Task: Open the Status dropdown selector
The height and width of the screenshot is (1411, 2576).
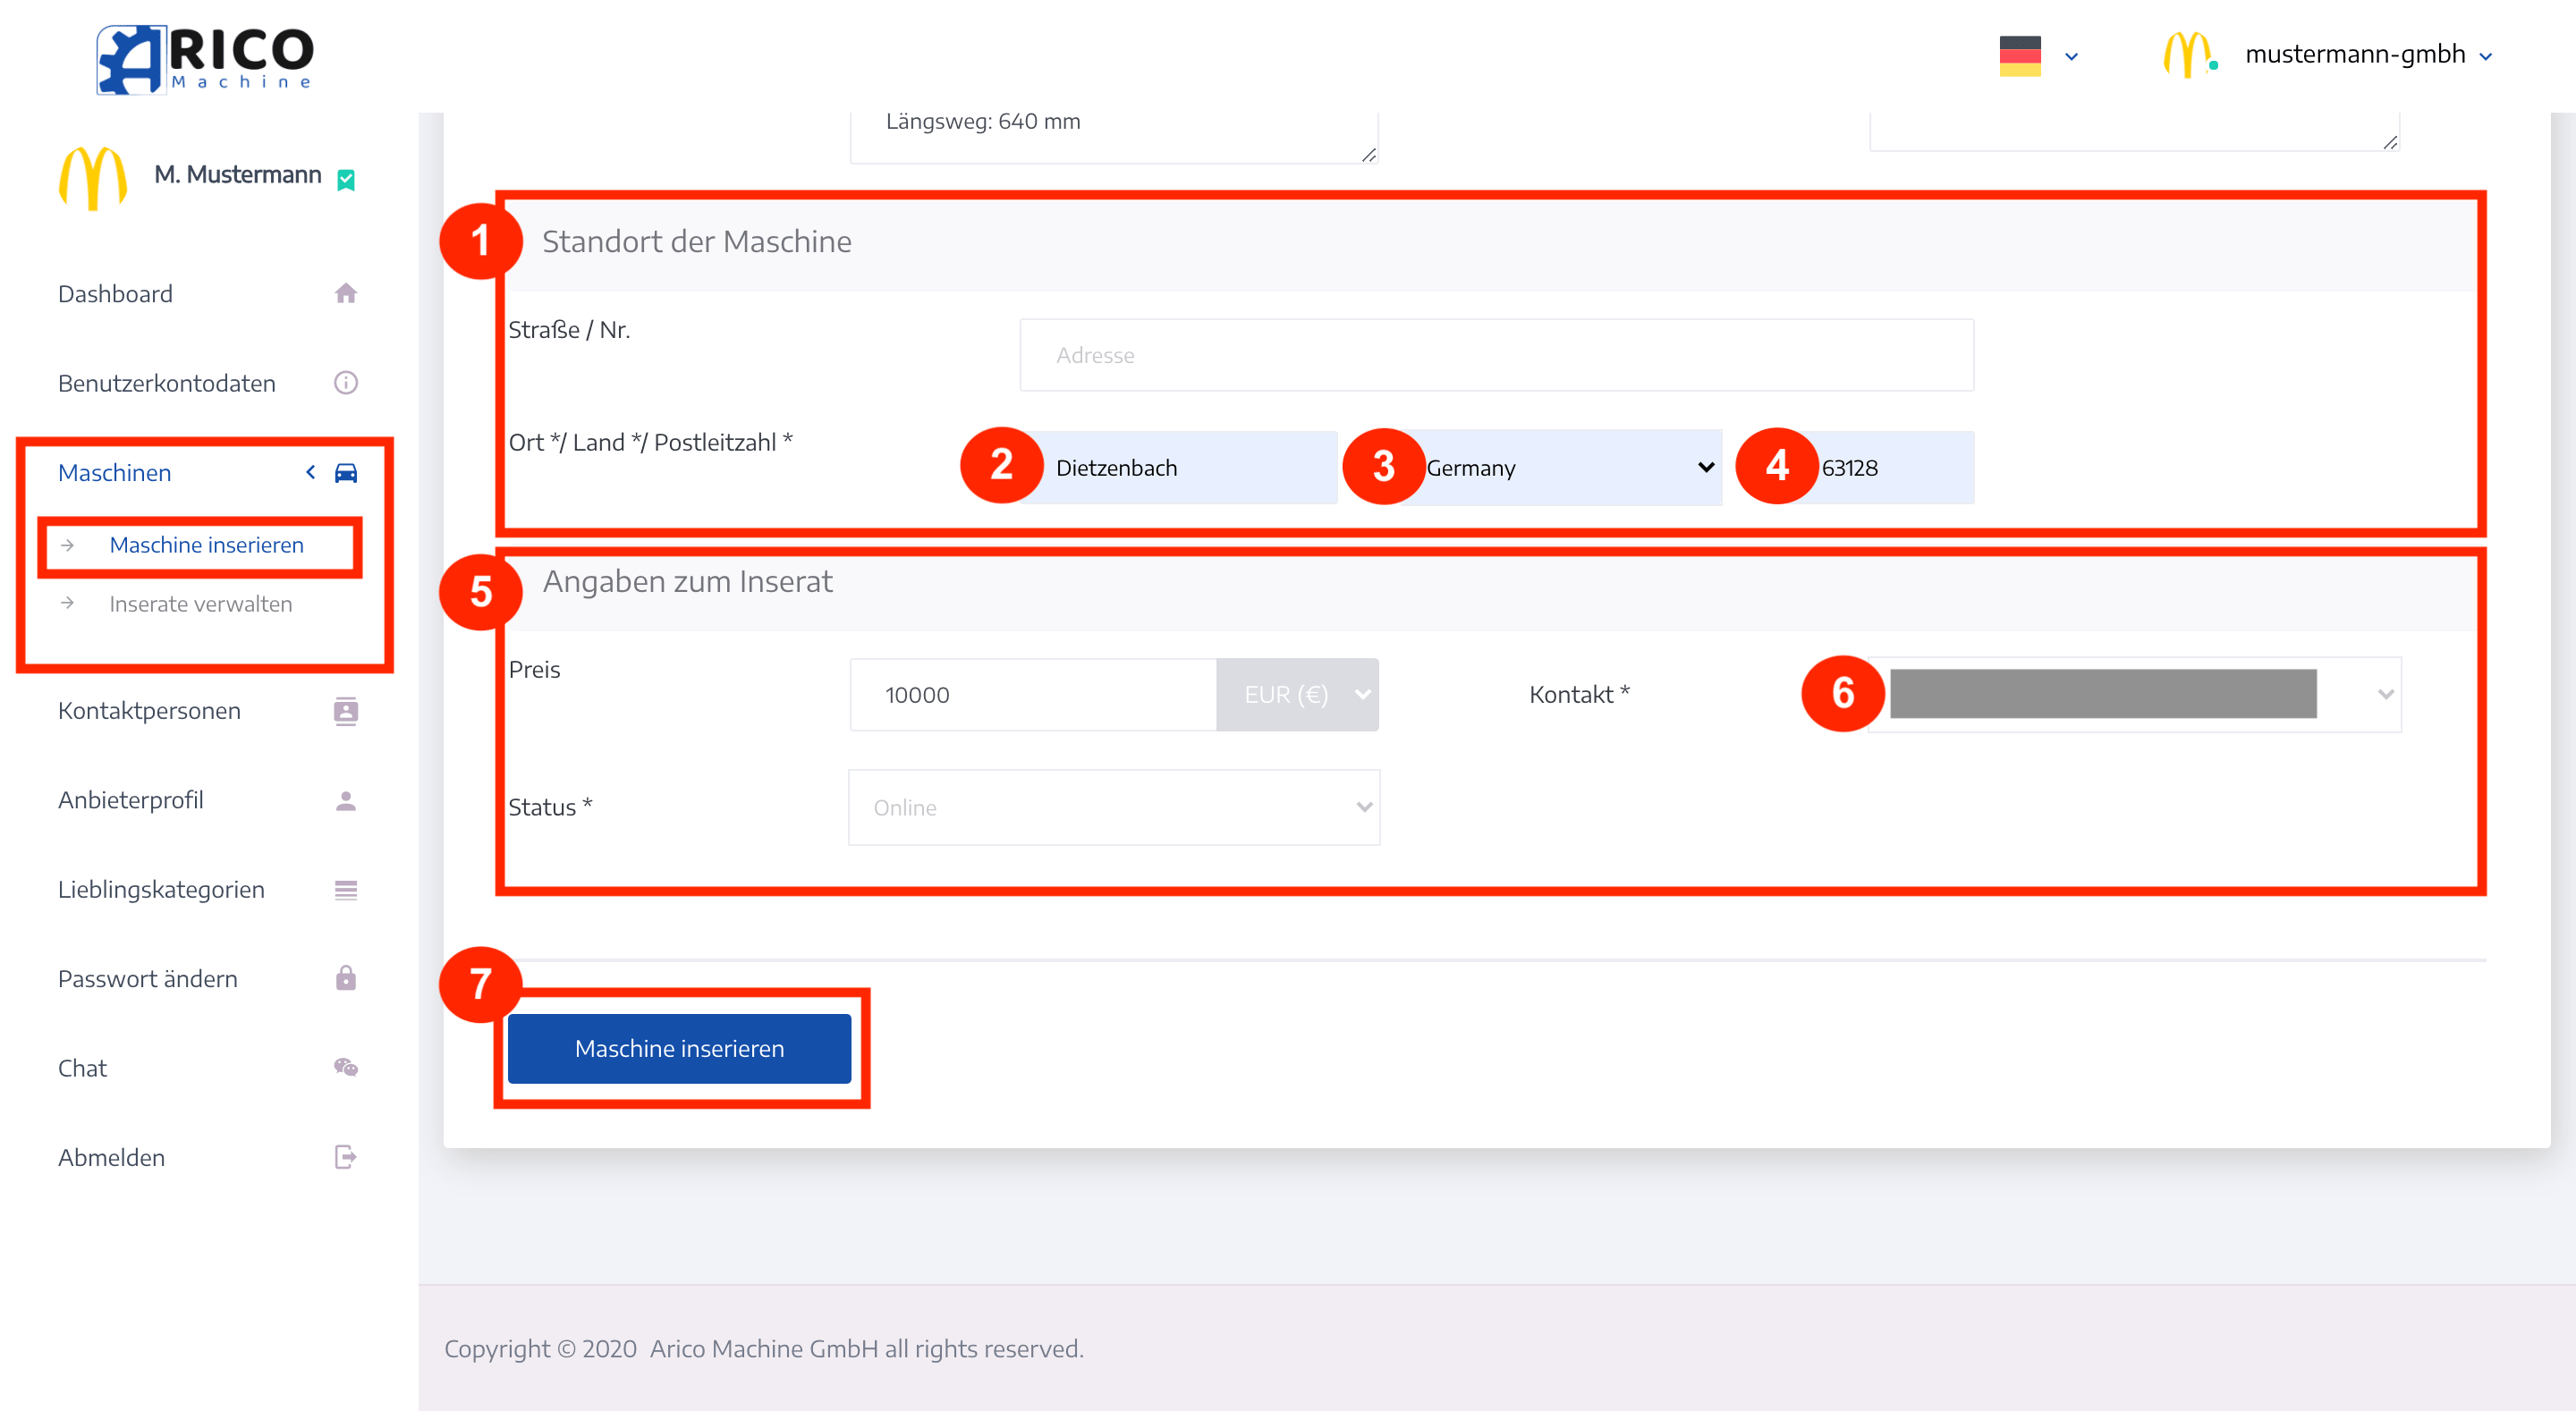Action: [1113, 805]
